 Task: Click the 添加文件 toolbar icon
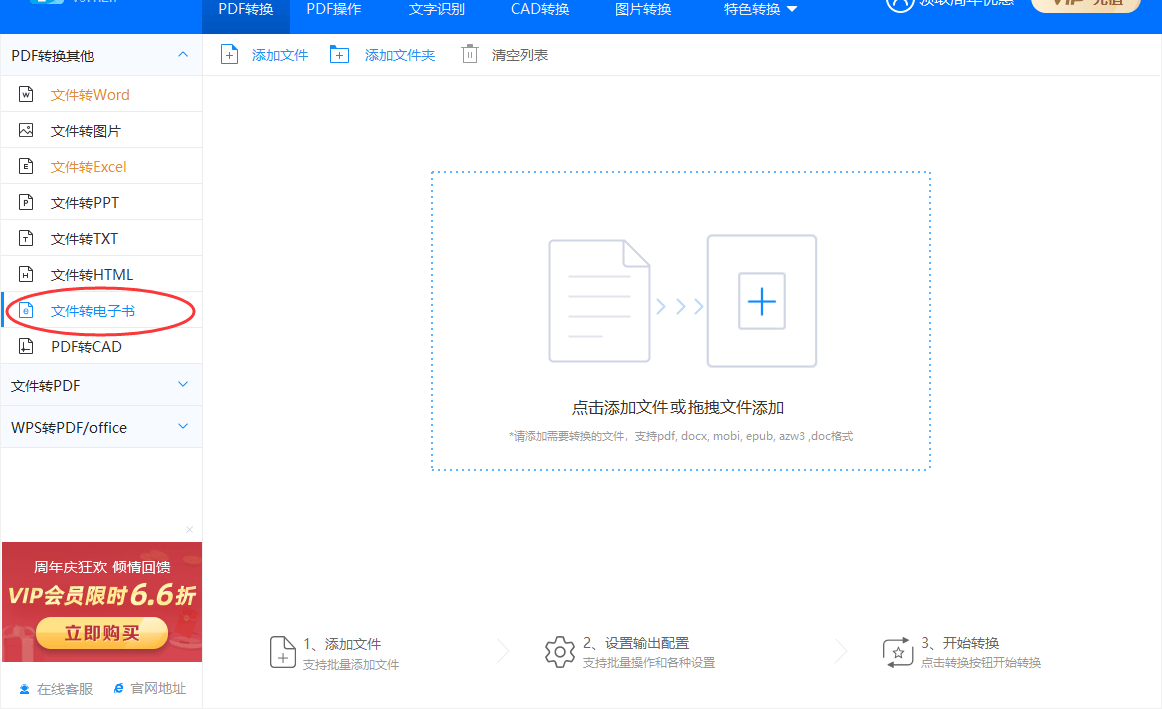coord(229,54)
